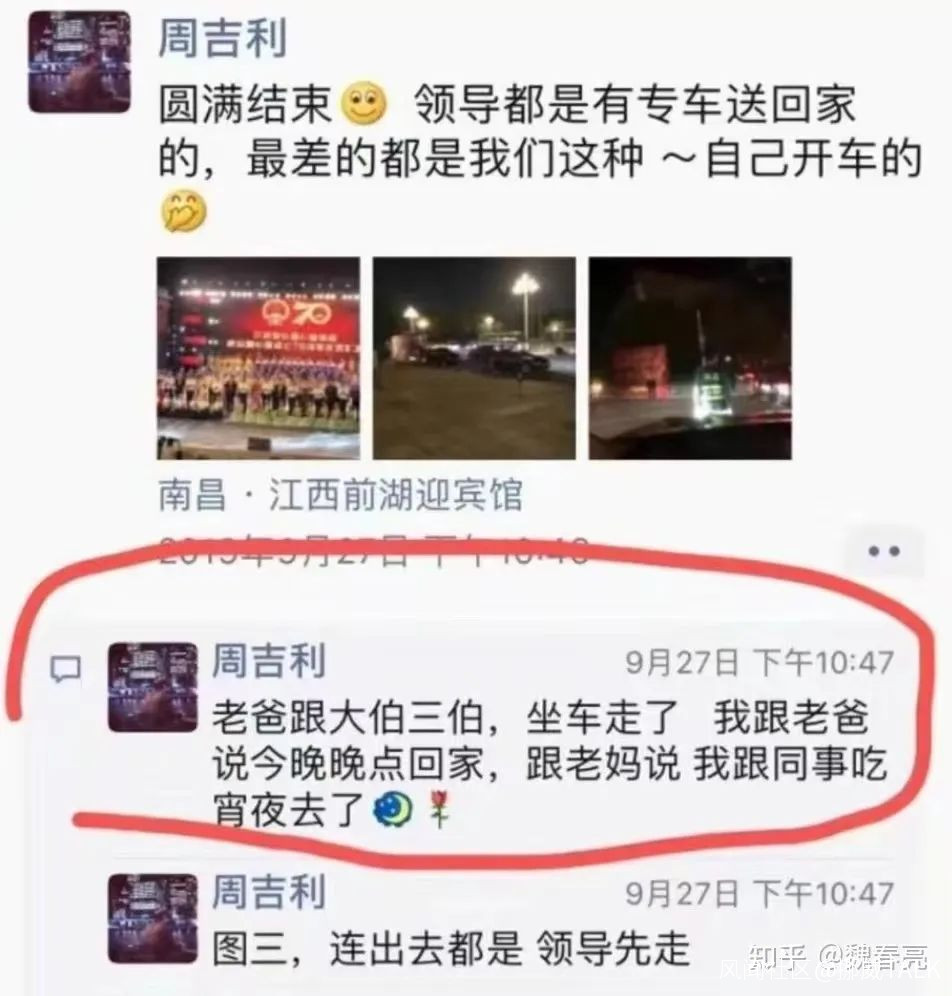
Task: Open avatar on first comment
Action: pyautogui.click(x=153, y=687)
